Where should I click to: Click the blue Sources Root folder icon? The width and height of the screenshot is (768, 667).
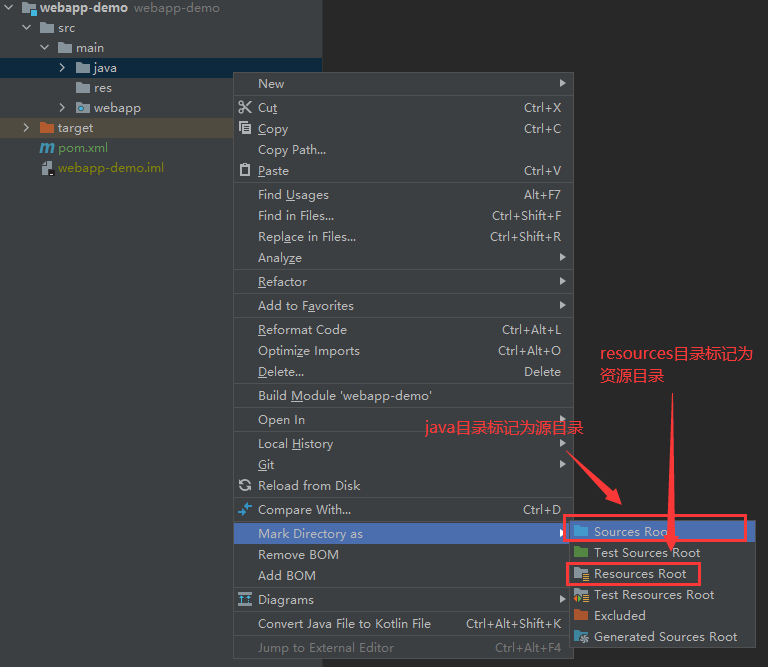pos(581,531)
